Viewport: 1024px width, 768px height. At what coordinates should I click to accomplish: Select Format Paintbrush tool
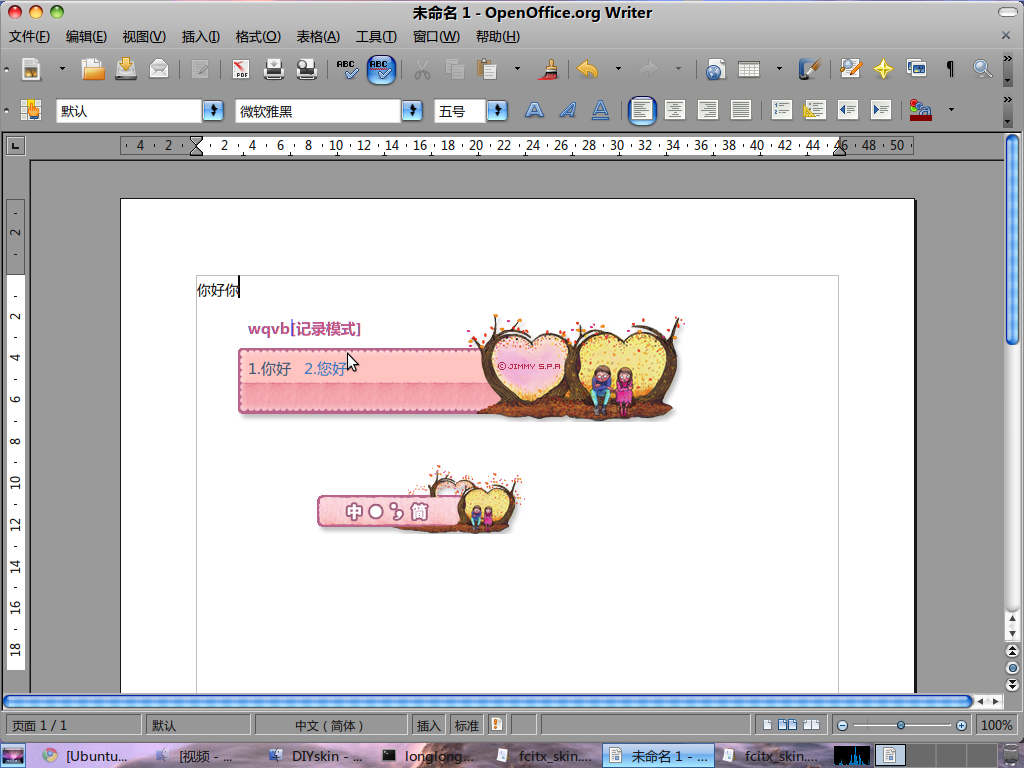coord(549,69)
